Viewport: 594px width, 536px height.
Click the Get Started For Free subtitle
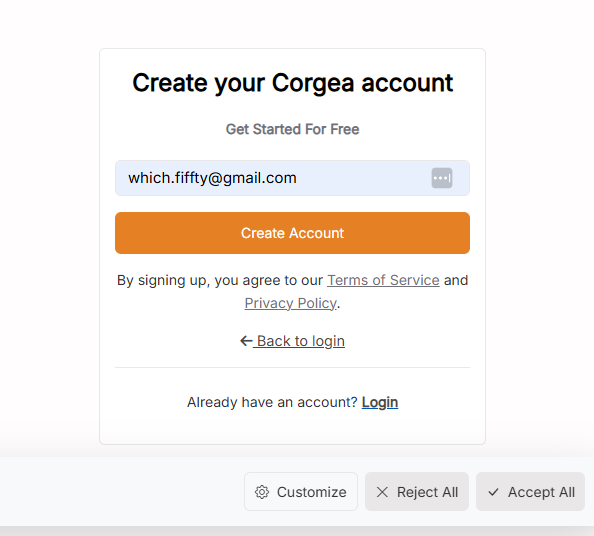tap(292, 129)
